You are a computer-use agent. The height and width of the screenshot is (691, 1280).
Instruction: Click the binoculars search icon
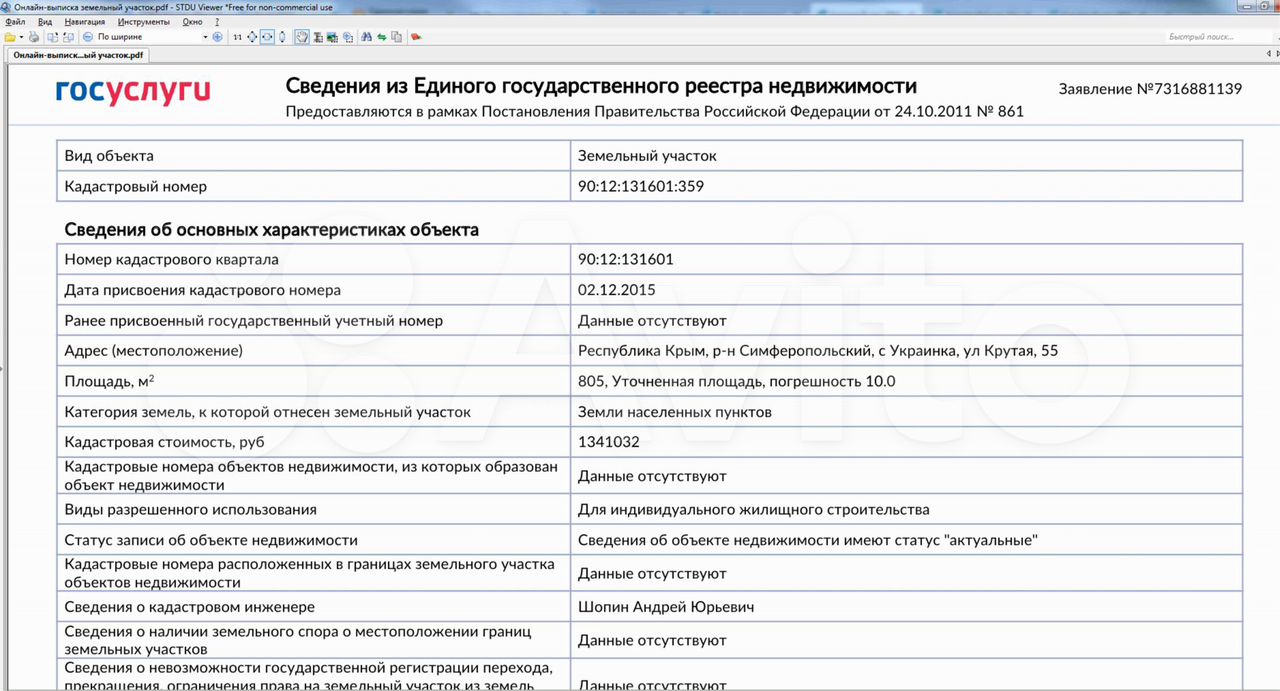click(367, 37)
